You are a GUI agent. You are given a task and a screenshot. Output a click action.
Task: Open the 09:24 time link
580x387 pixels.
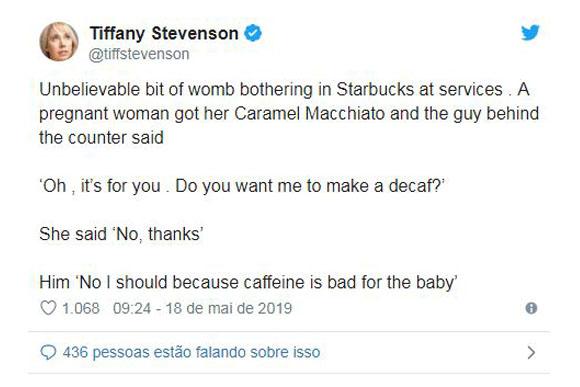pos(132,308)
